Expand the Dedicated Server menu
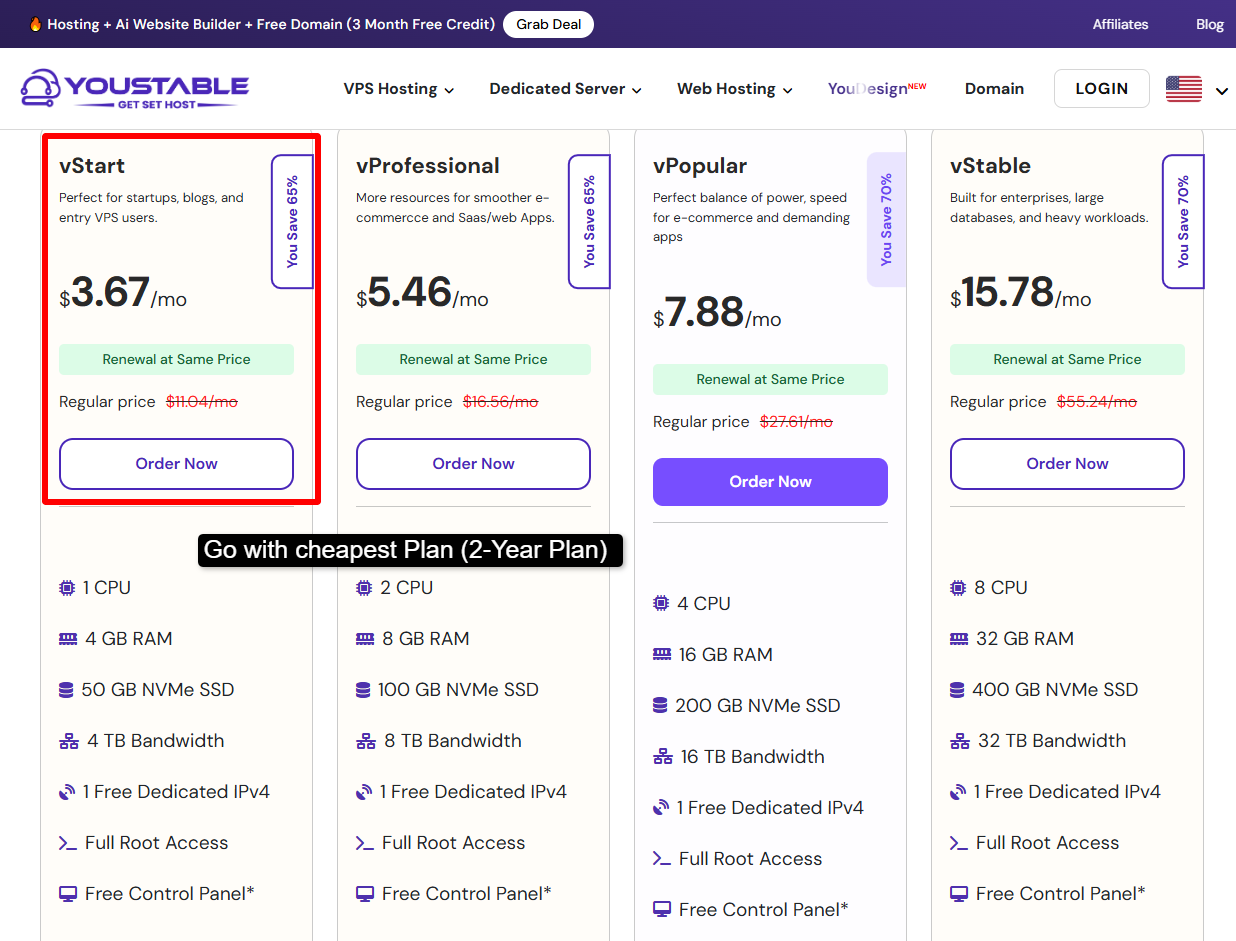 click(565, 89)
